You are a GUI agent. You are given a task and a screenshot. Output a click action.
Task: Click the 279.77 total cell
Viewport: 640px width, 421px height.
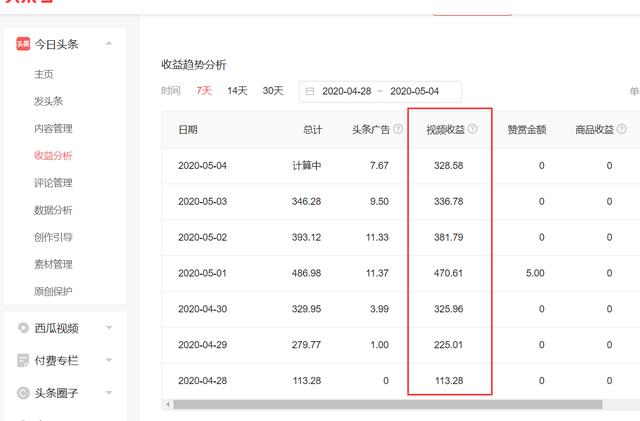click(x=307, y=345)
